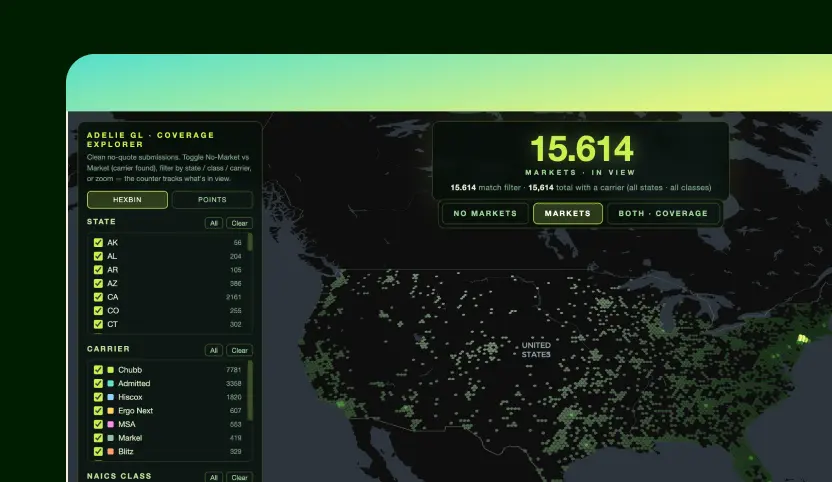Click the Hiscox blue color swatch
Image resolution: width=832 pixels, height=482 pixels.
(x=111, y=397)
